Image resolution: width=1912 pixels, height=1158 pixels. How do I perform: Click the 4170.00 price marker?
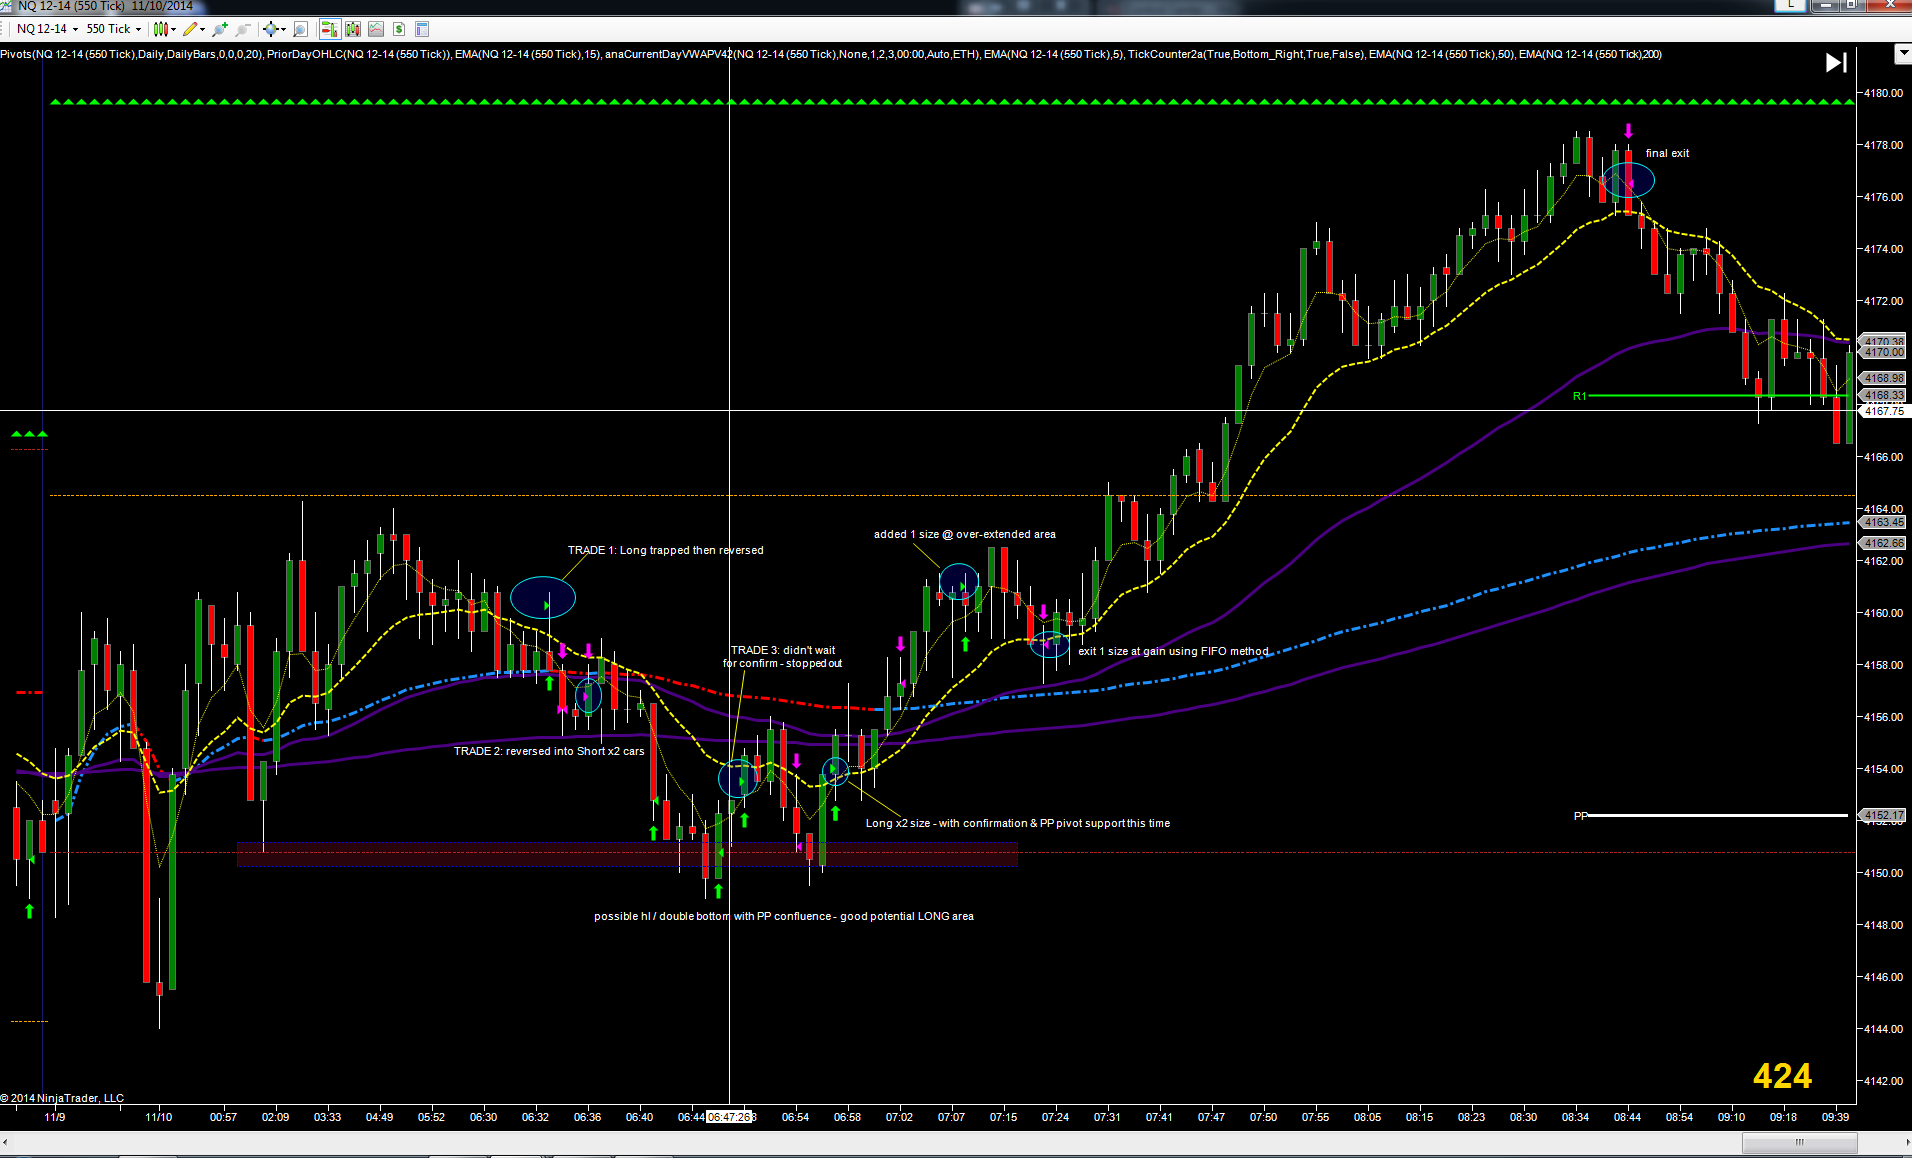coord(1884,352)
